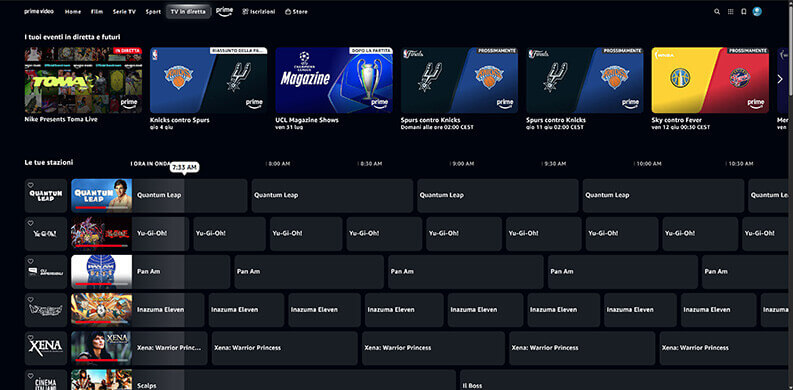Click the 'ven 12 giu 00:30 CEST' text

coord(681,127)
